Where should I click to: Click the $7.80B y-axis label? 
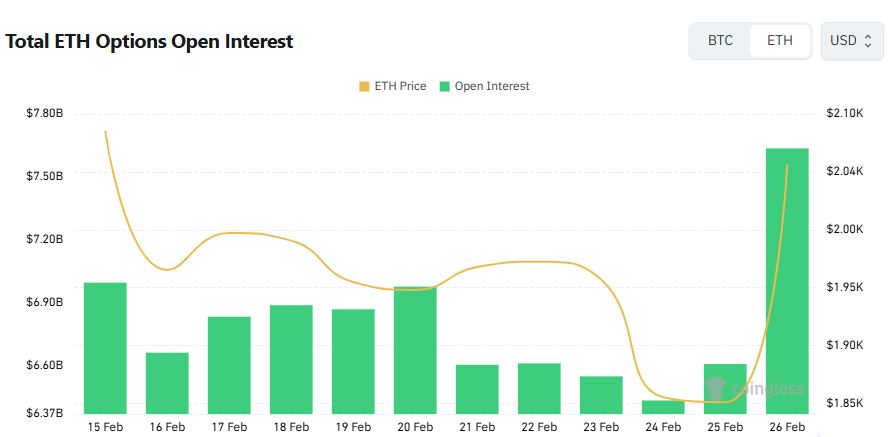pos(44,114)
